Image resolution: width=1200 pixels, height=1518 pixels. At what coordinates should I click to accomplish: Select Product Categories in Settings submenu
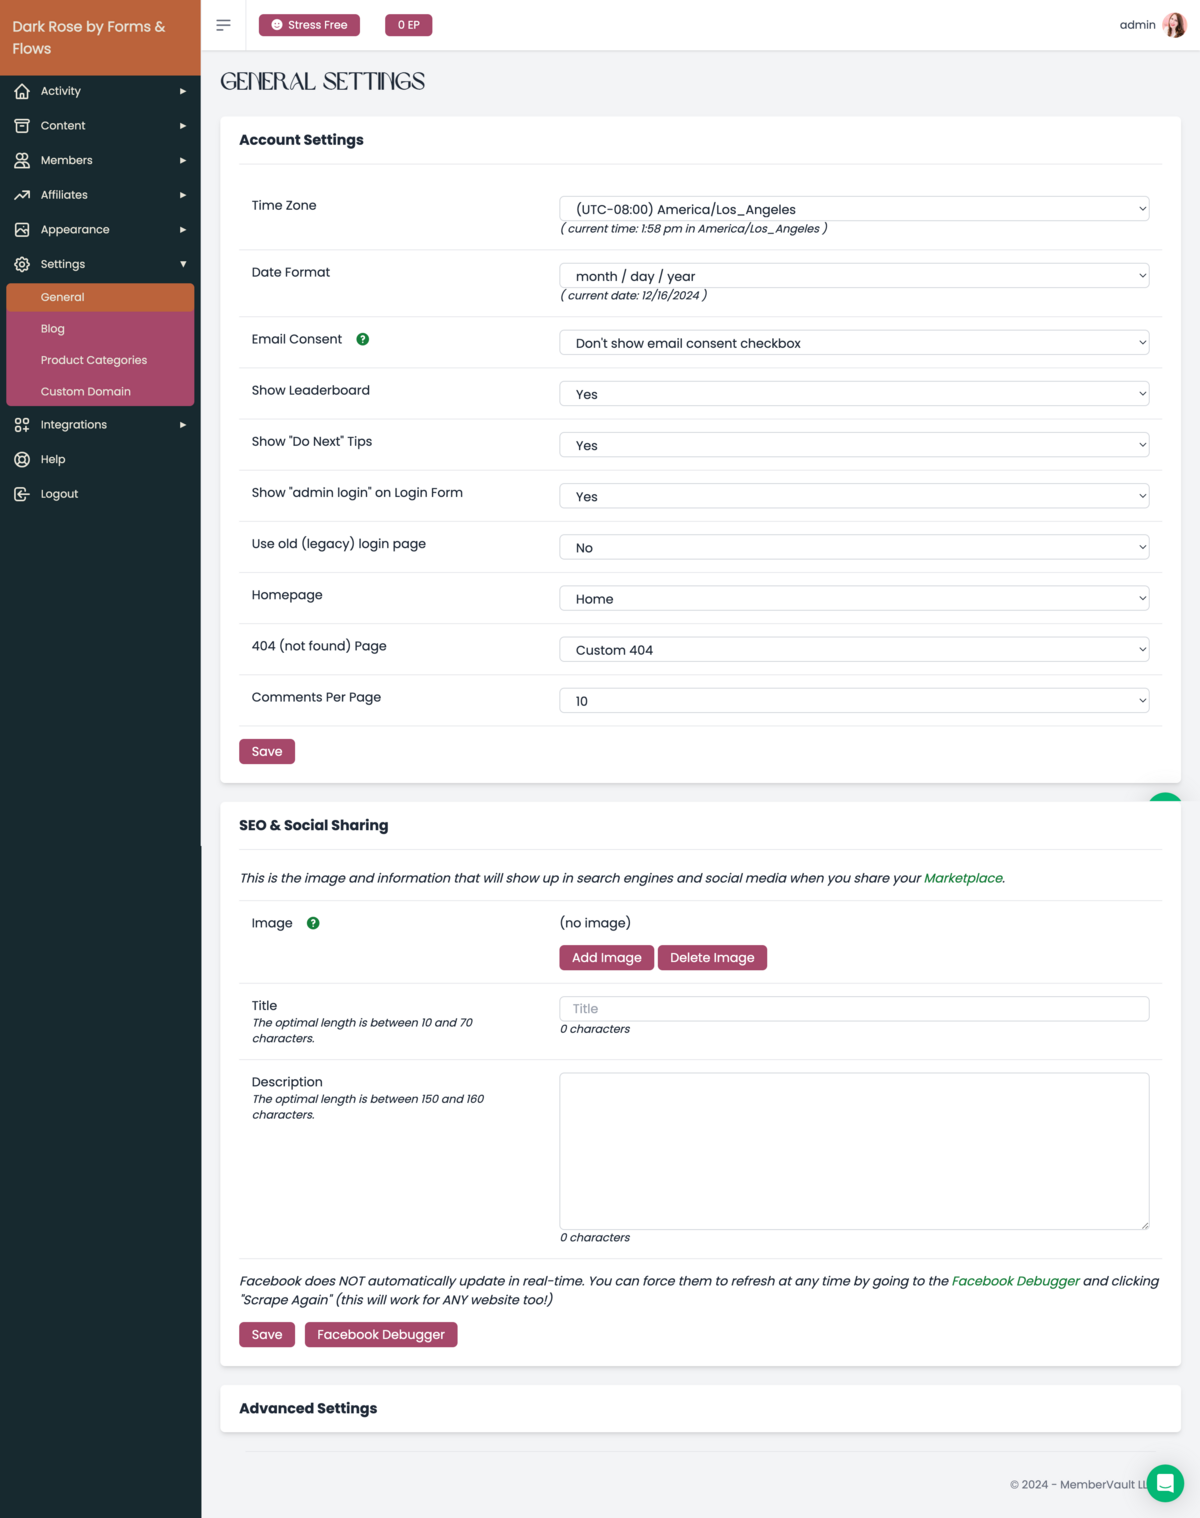click(x=94, y=360)
